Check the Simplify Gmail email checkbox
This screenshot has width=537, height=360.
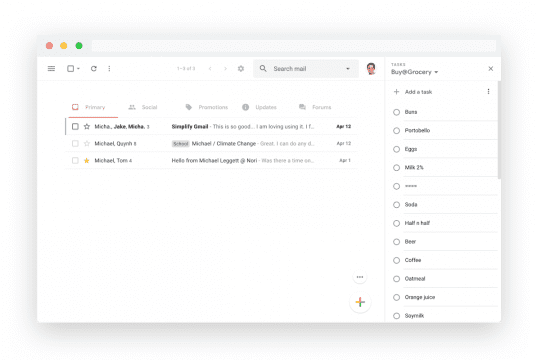tap(75, 126)
